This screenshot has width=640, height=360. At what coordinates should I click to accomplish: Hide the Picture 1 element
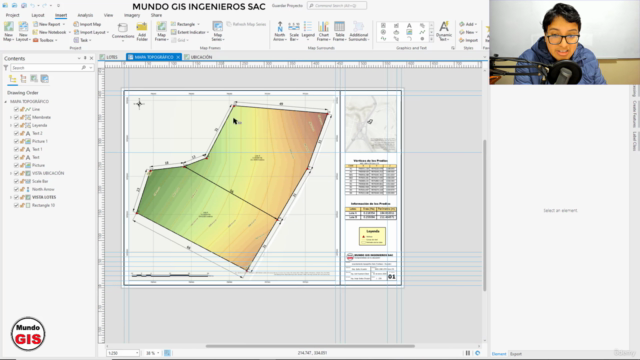coord(16,141)
